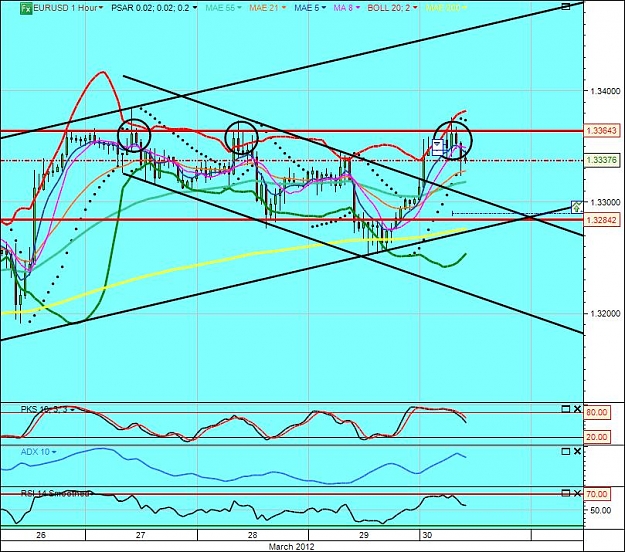Select the green up-arrow order marker
This screenshot has width=625, height=552.
point(577,207)
